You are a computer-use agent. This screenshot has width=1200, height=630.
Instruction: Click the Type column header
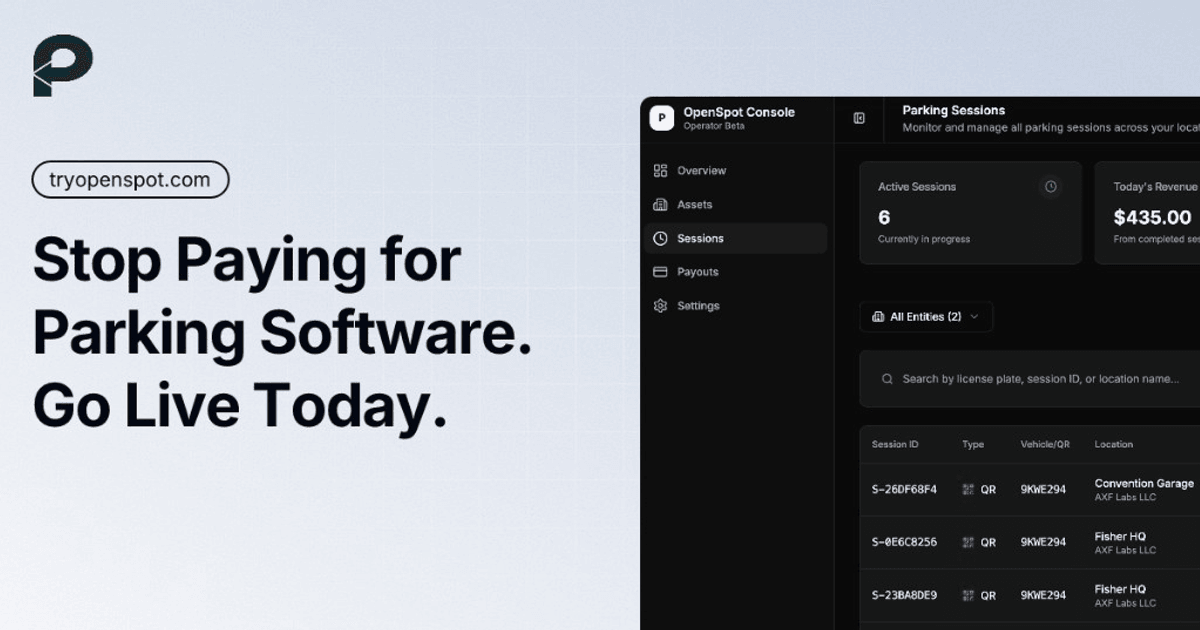(973, 444)
